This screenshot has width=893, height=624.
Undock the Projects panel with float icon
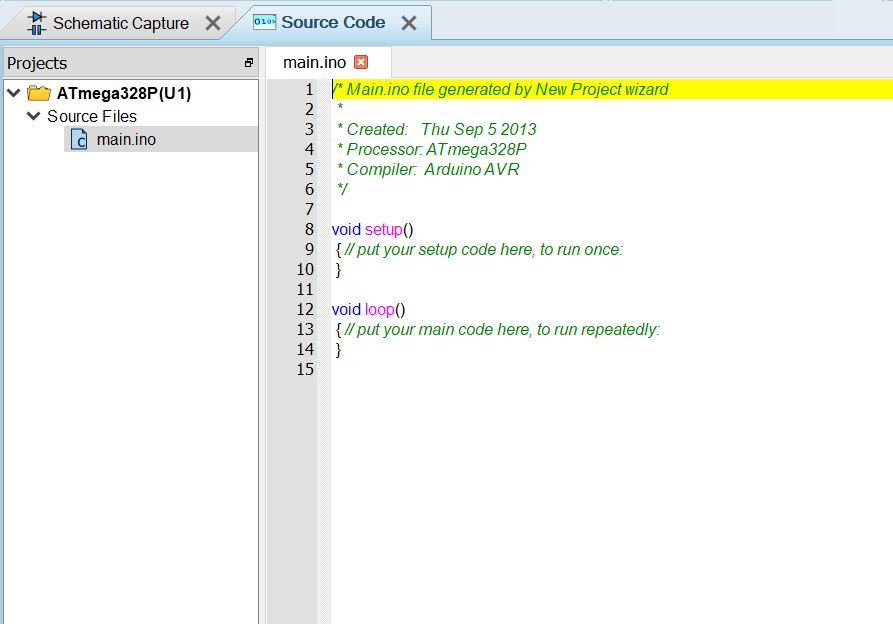(x=249, y=63)
